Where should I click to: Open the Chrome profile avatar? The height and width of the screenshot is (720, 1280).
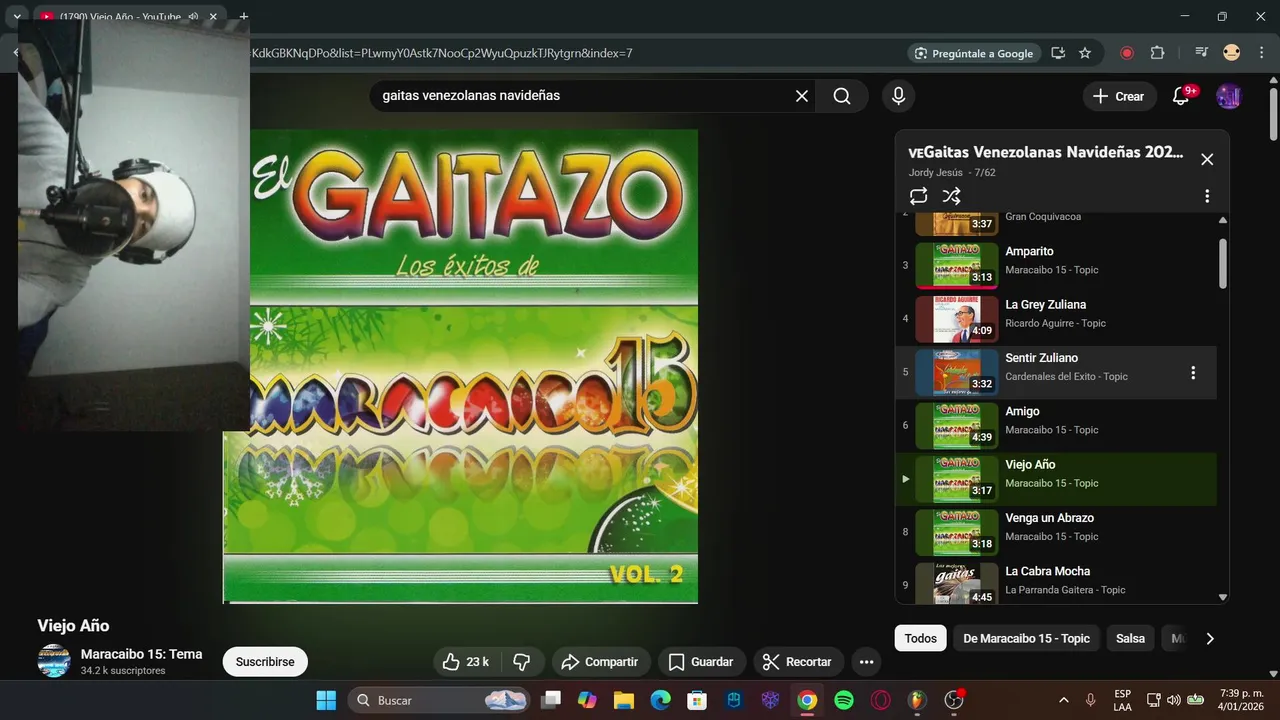[x=1232, y=53]
